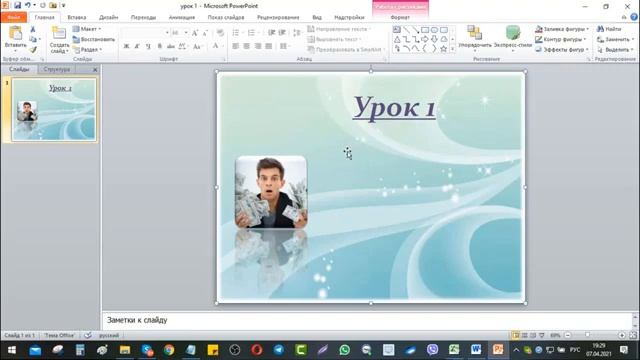
Task: Click the decrease font size icon
Action: (205, 33)
